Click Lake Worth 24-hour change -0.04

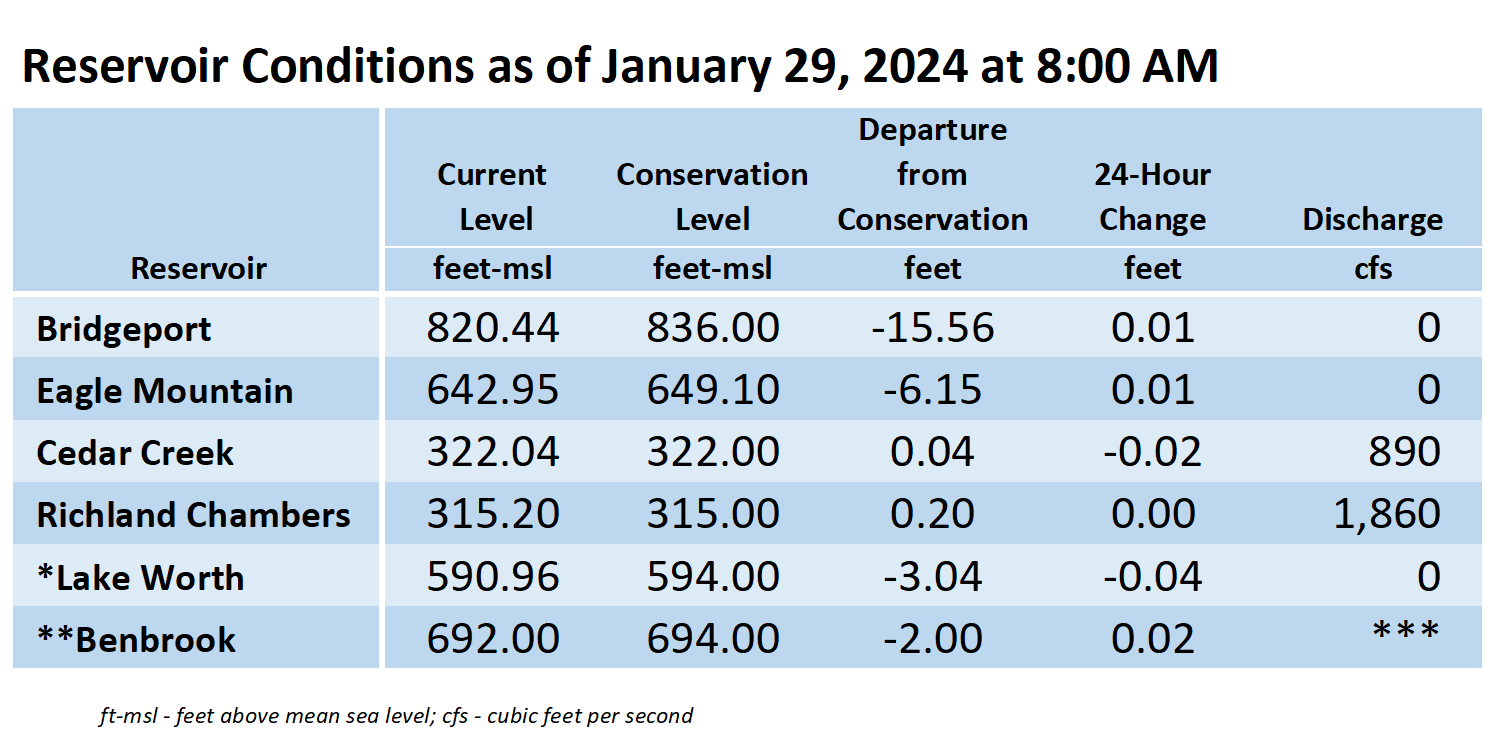pos(1152,576)
